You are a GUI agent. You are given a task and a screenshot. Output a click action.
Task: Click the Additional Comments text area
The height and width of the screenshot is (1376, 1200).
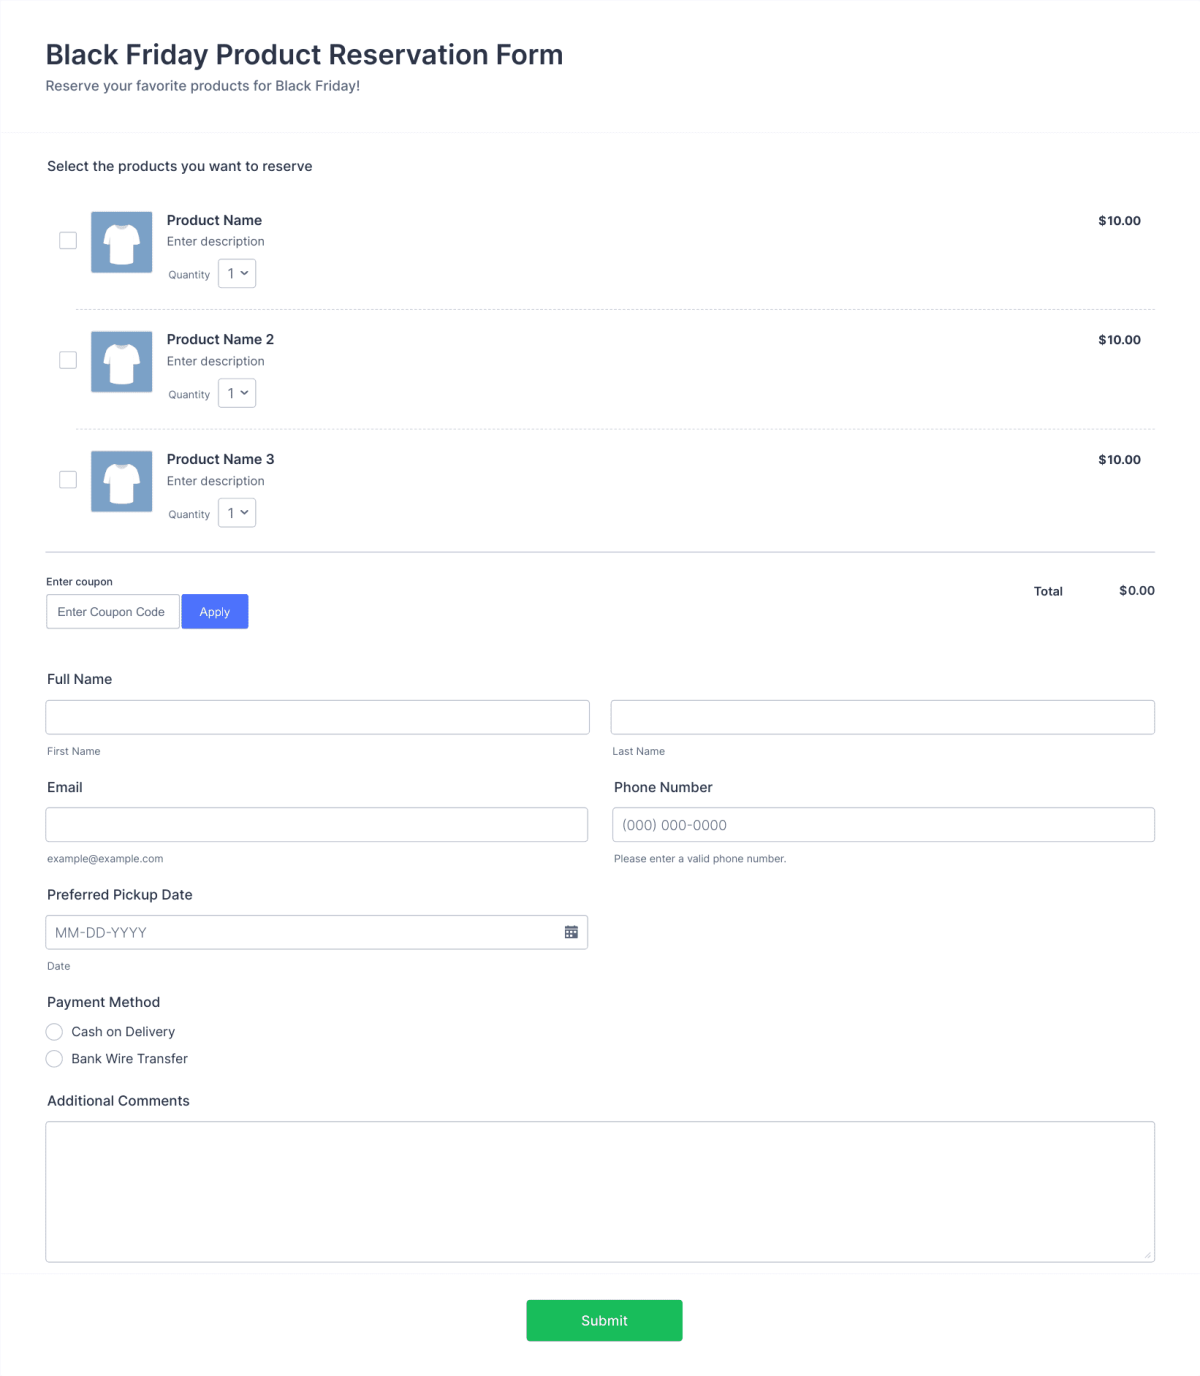point(600,1190)
